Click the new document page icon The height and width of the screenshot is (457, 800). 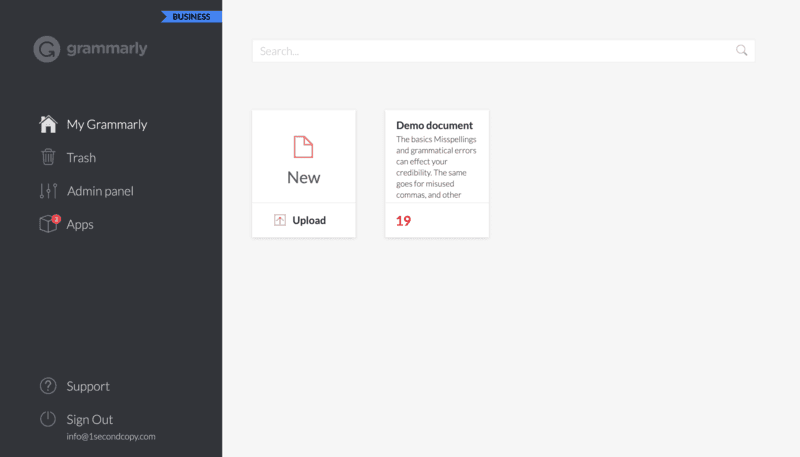tap(304, 147)
